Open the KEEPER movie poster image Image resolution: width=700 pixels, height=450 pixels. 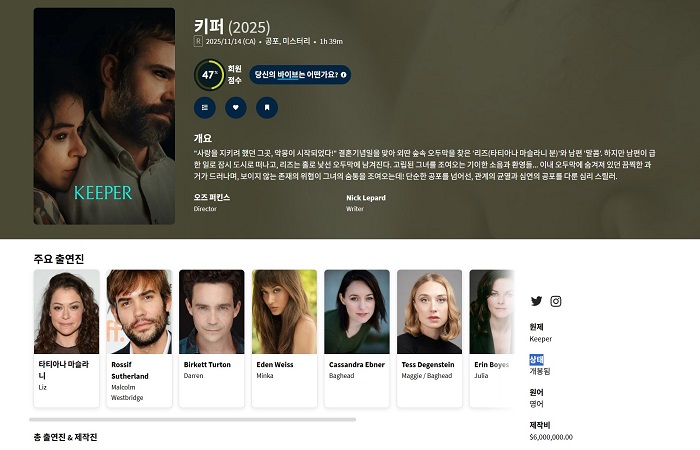click(x=104, y=116)
